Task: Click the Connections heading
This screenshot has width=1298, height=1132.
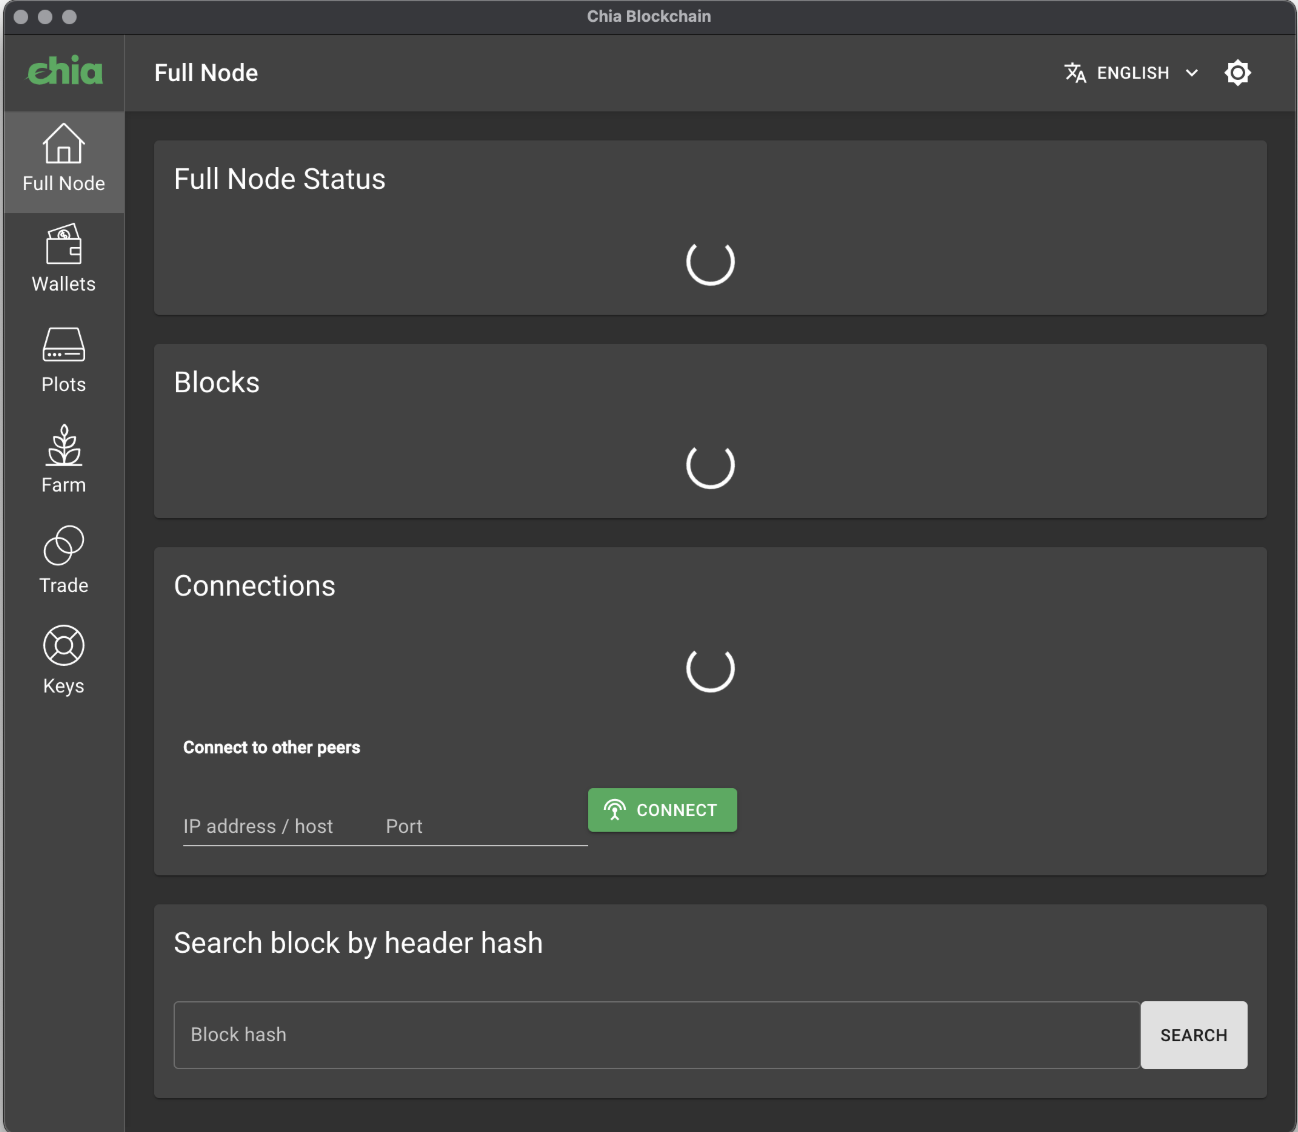Action: (x=255, y=586)
